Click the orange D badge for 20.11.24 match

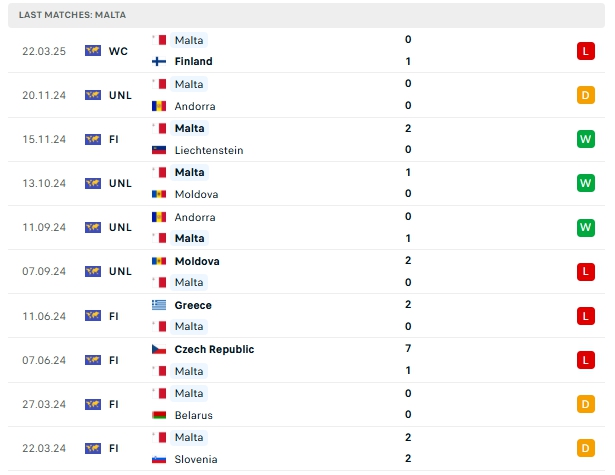[586, 95]
